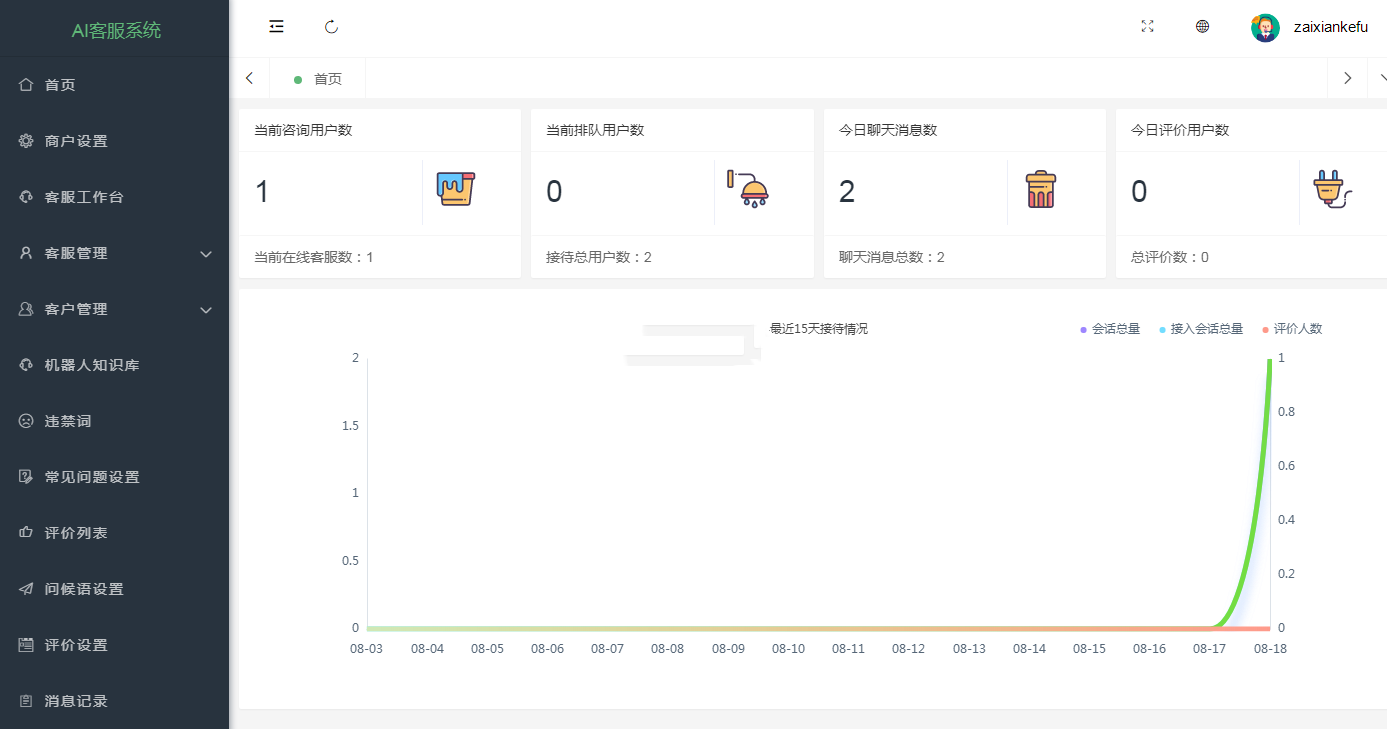This screenshot has height=729, width=1387.
Task: Click 接待总用户数：2 text
Action: click(599, 257)
